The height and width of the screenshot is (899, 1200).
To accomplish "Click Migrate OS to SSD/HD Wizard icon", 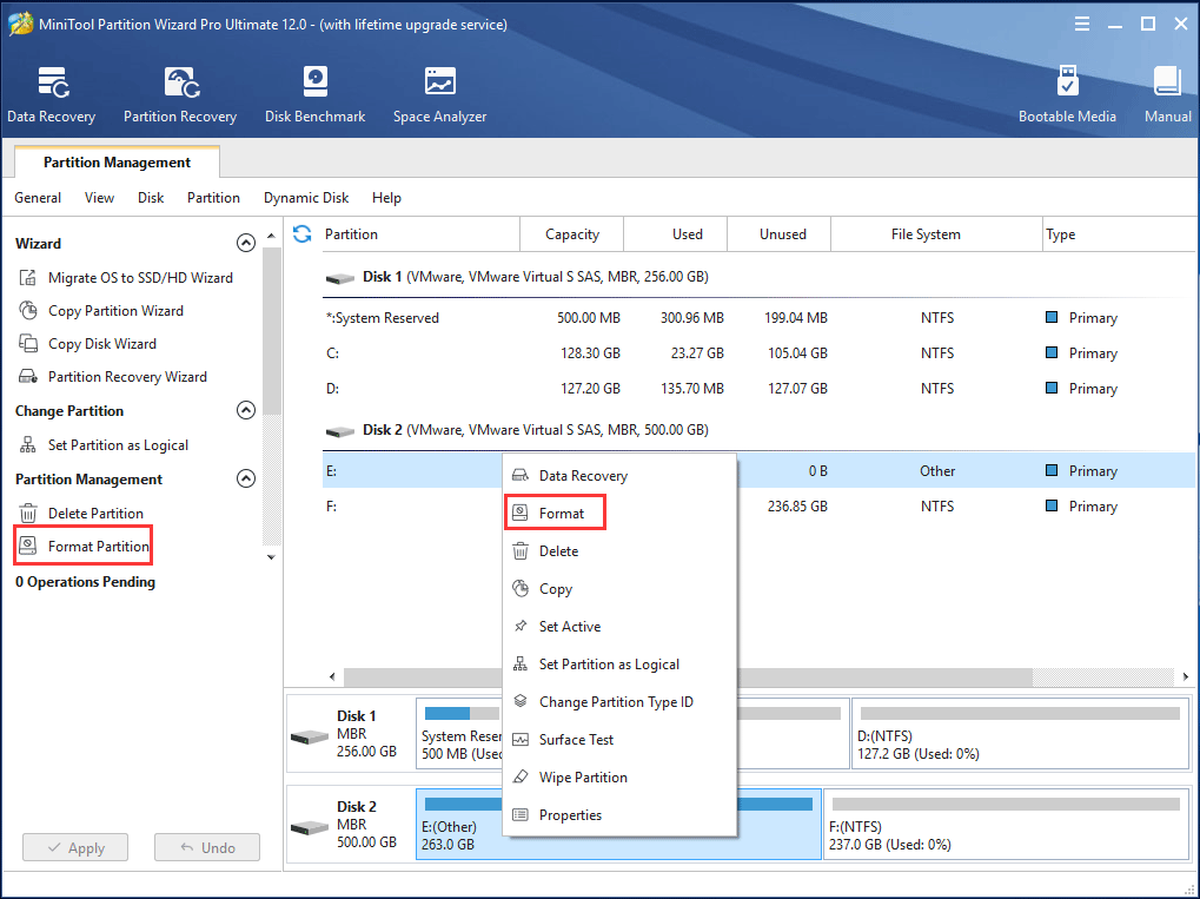I will click(x=29, y=278).
